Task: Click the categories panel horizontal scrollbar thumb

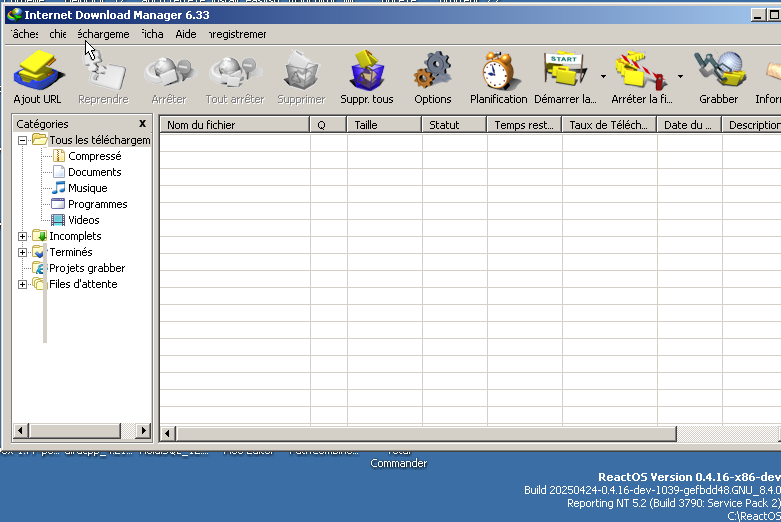Action: pyautogui.click(x=74, y=430)
